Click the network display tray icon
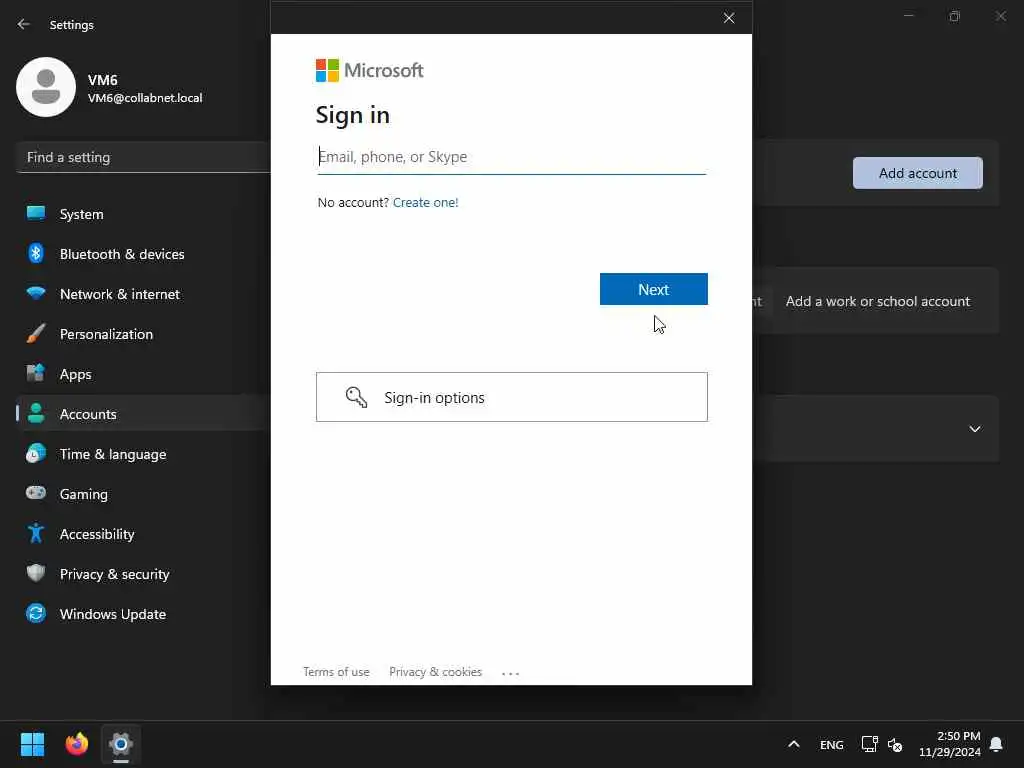 pos(869,744)
